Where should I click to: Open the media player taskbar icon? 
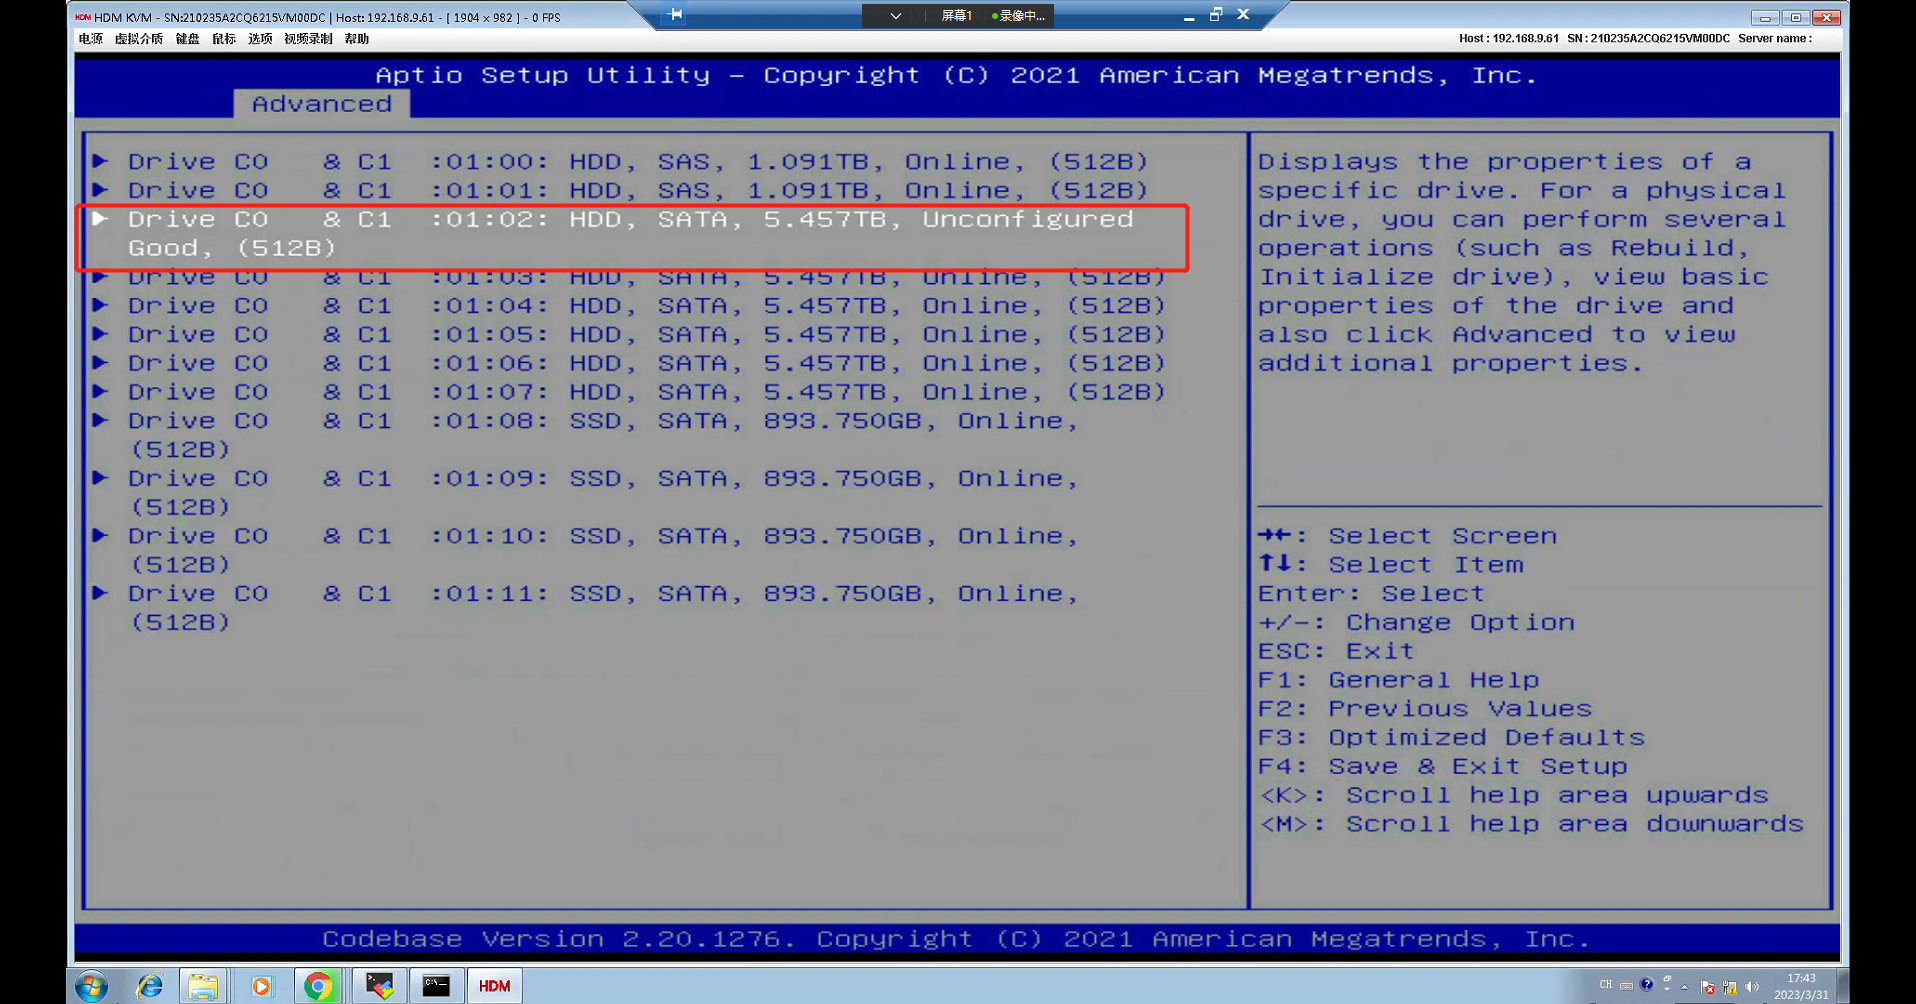(x=261, y=986)
